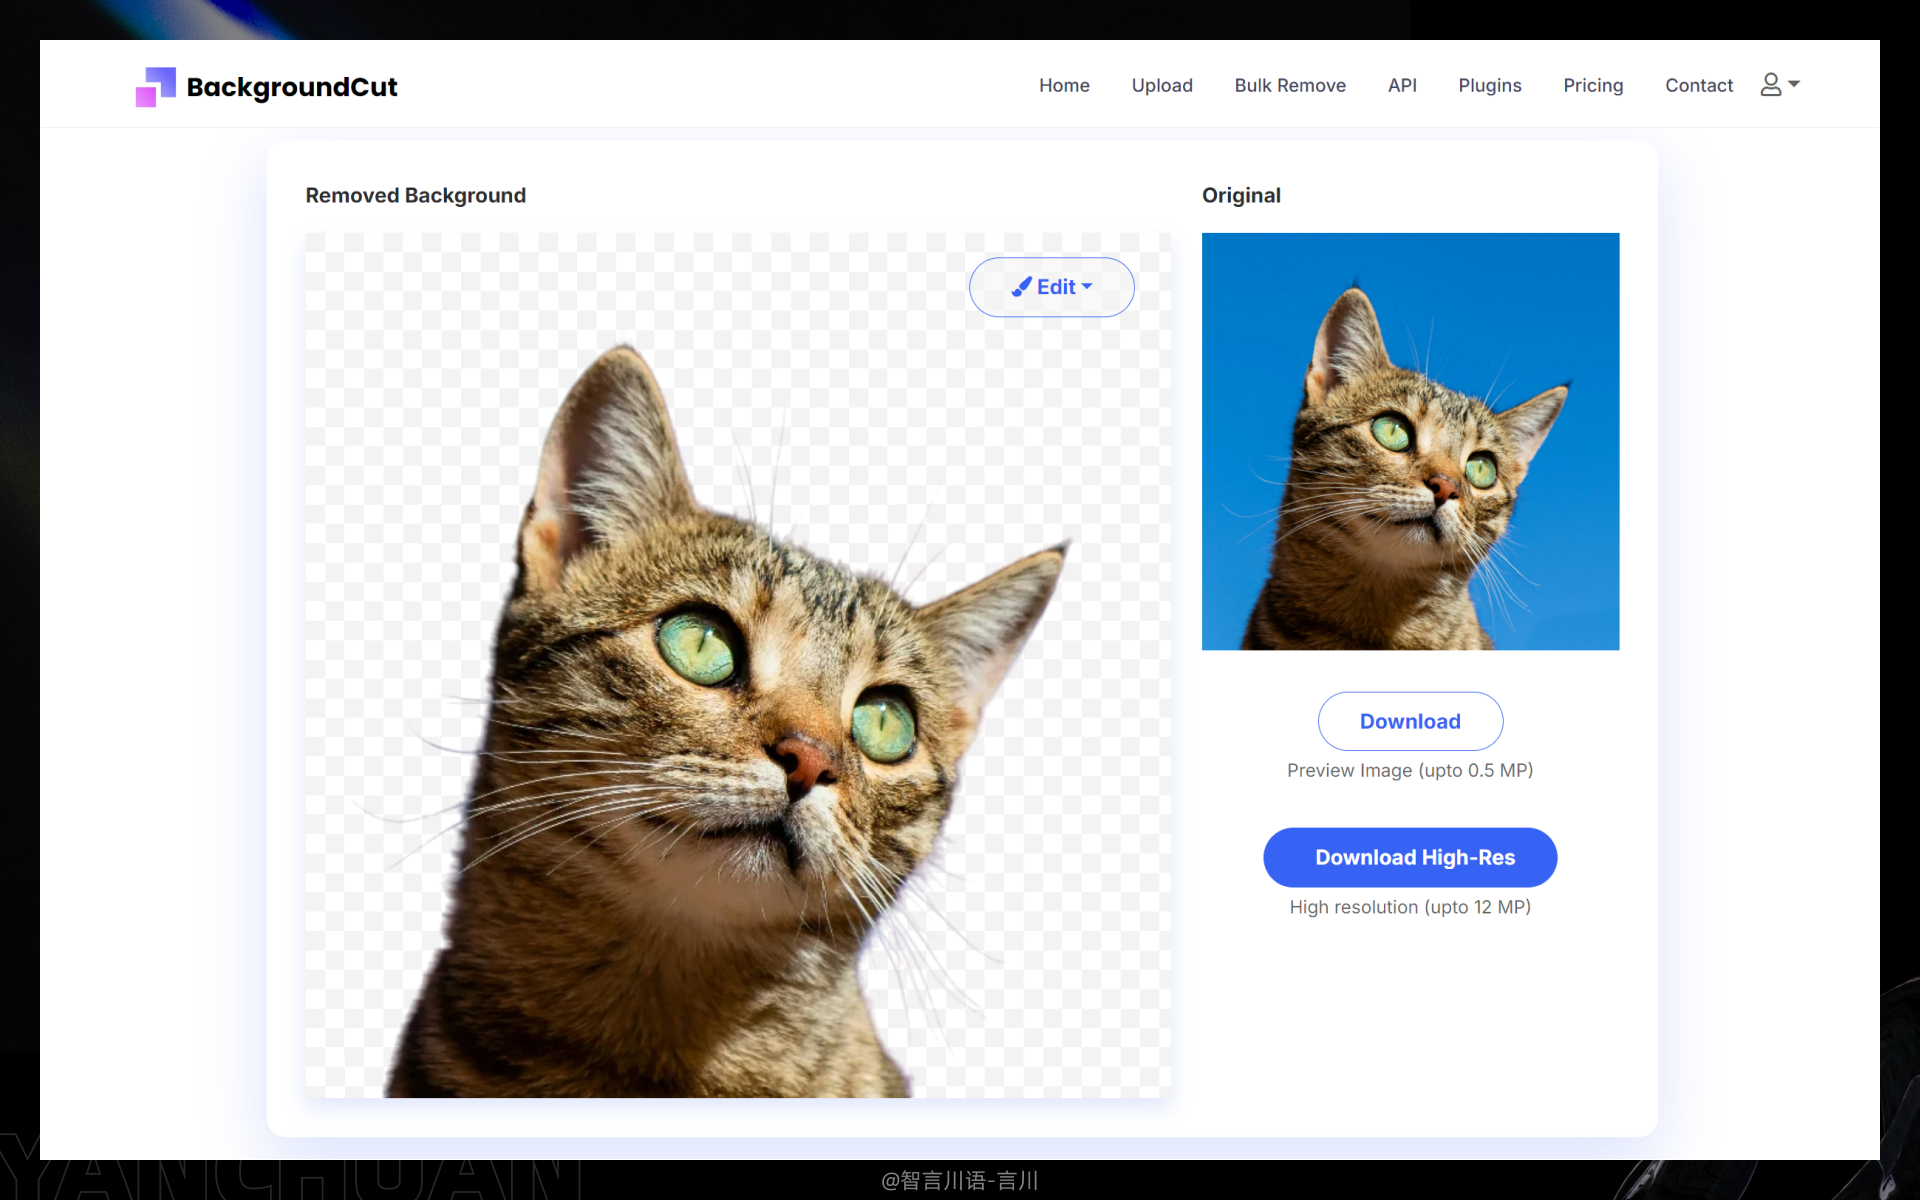Enable high resolution download option
This screenshot has width=1920, height=1200.
(1410, 857)
